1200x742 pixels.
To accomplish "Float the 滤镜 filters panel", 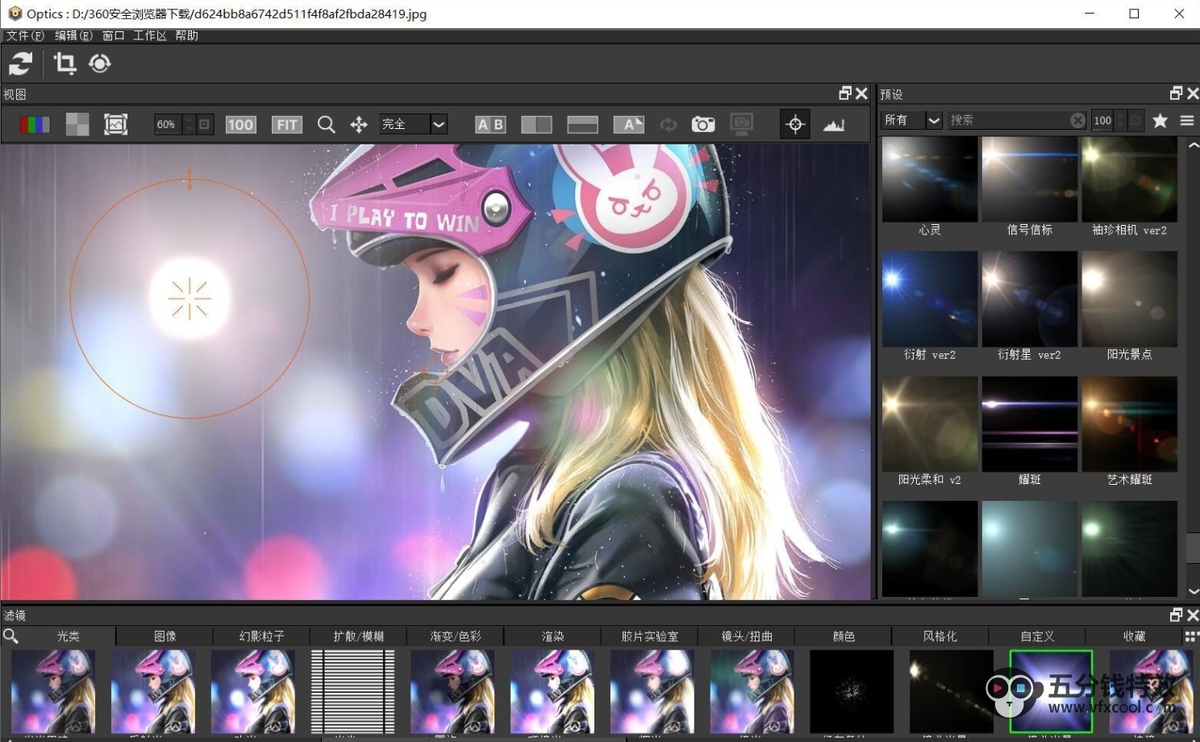I will [1176, 615].
